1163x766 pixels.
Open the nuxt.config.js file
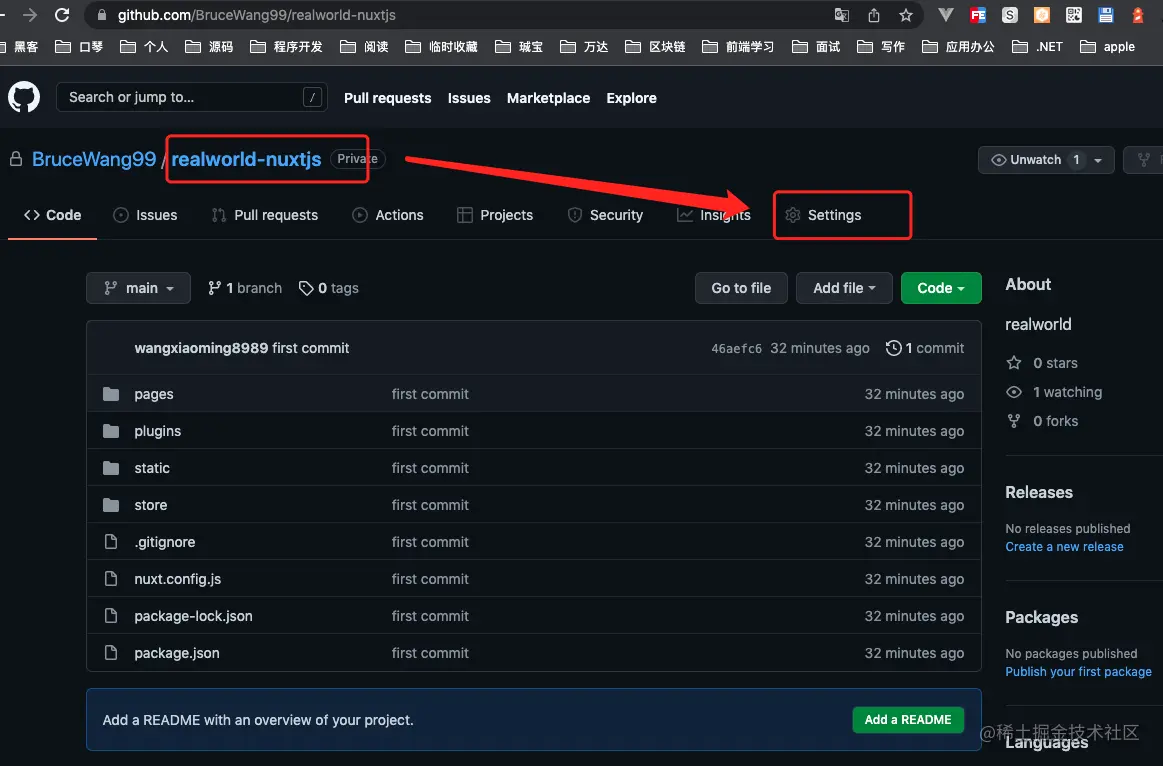point(177,579)
